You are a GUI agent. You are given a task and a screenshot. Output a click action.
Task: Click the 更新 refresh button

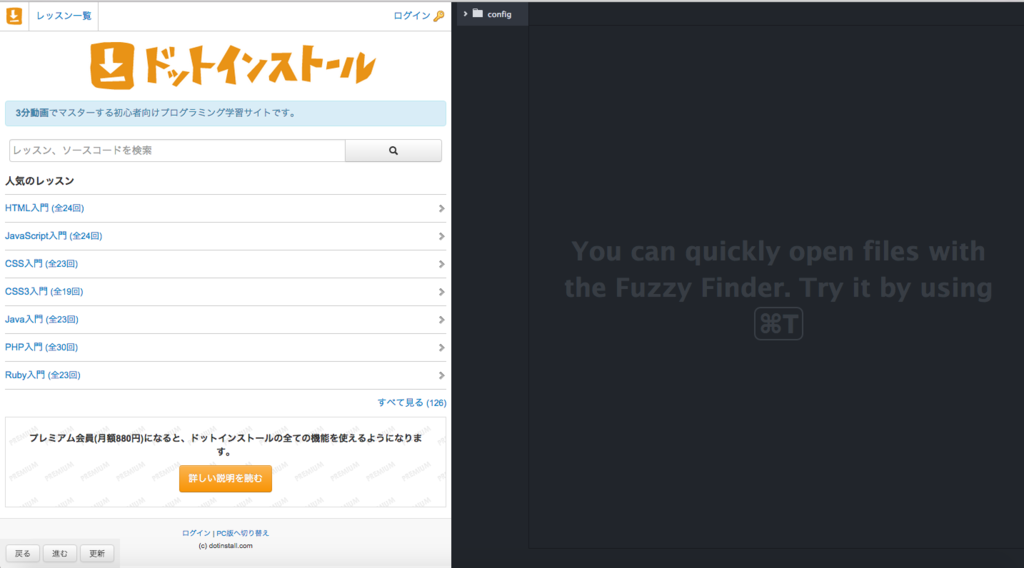(97, 554)
